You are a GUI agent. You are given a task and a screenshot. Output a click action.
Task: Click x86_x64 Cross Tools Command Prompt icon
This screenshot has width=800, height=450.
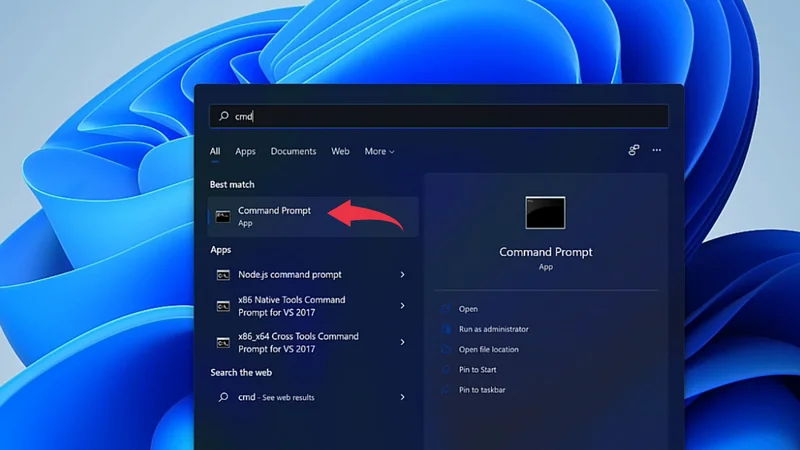point(223,342)
